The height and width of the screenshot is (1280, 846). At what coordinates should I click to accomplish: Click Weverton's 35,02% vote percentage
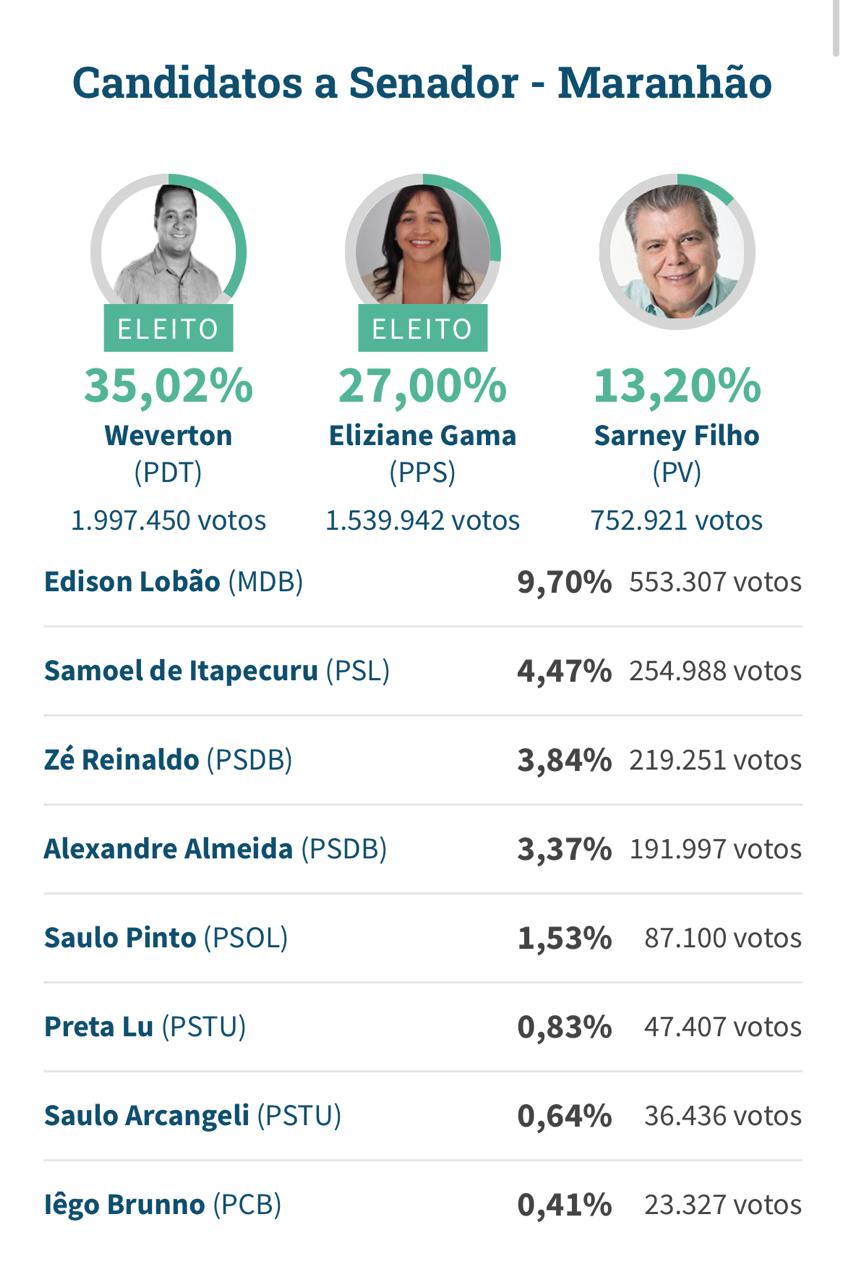168,386
